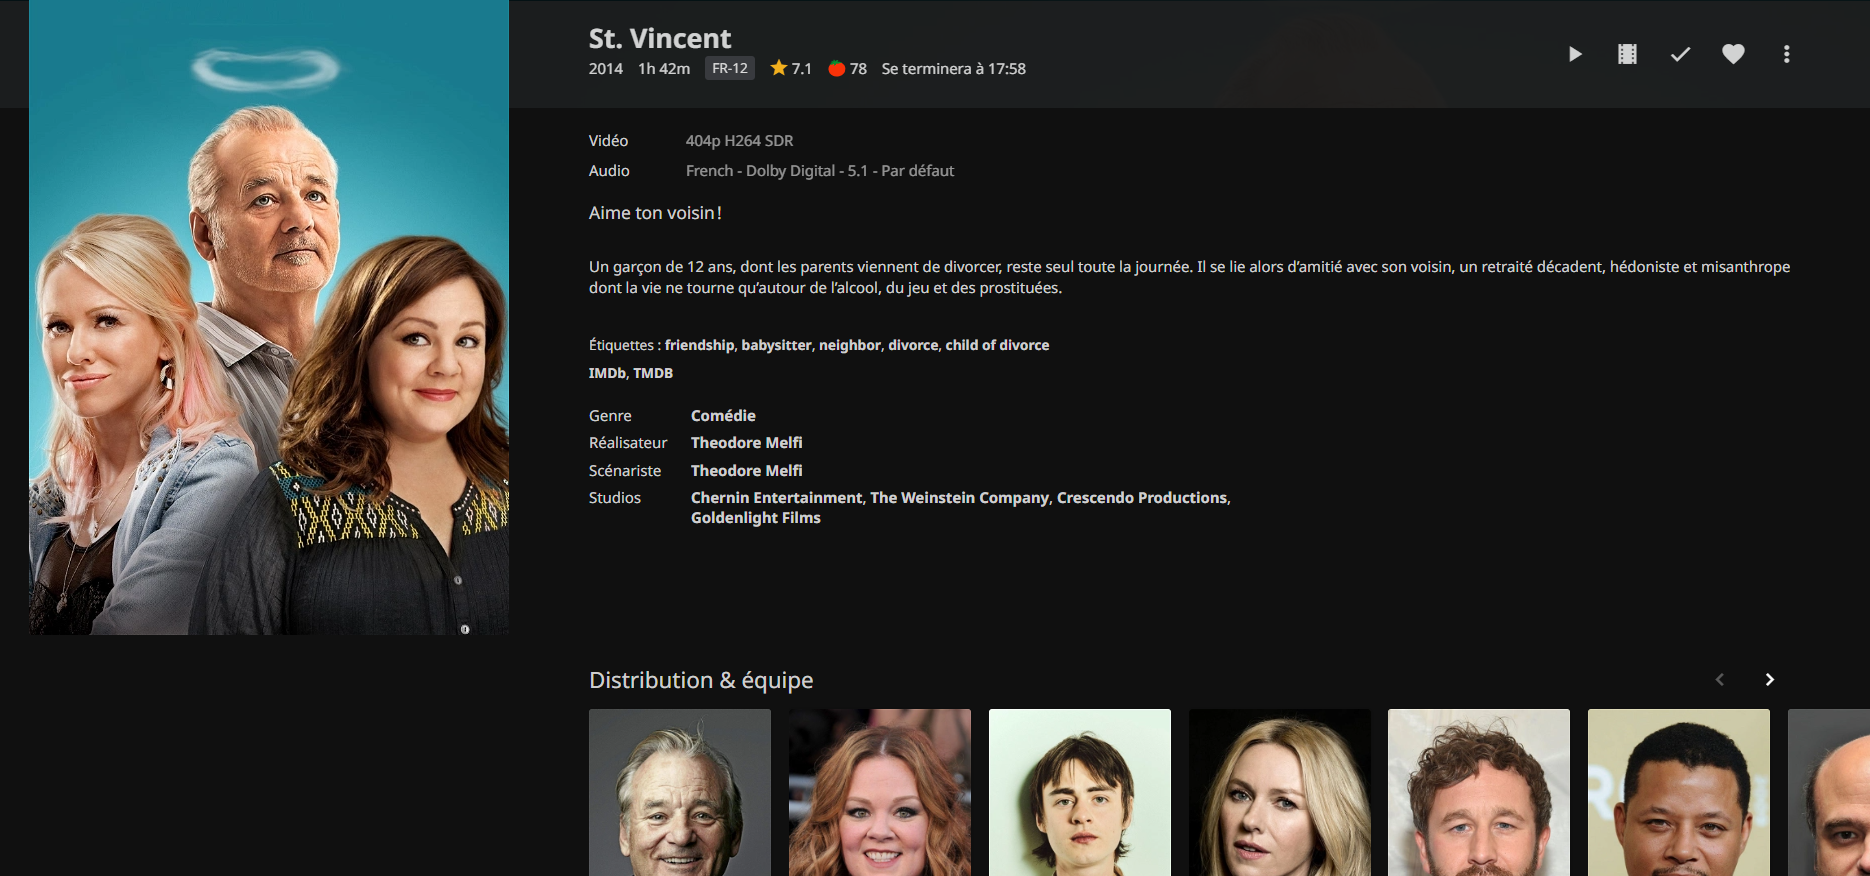Click the St. Vincent movie poster
Viewport: 1870px width, 876px height.
269,317
